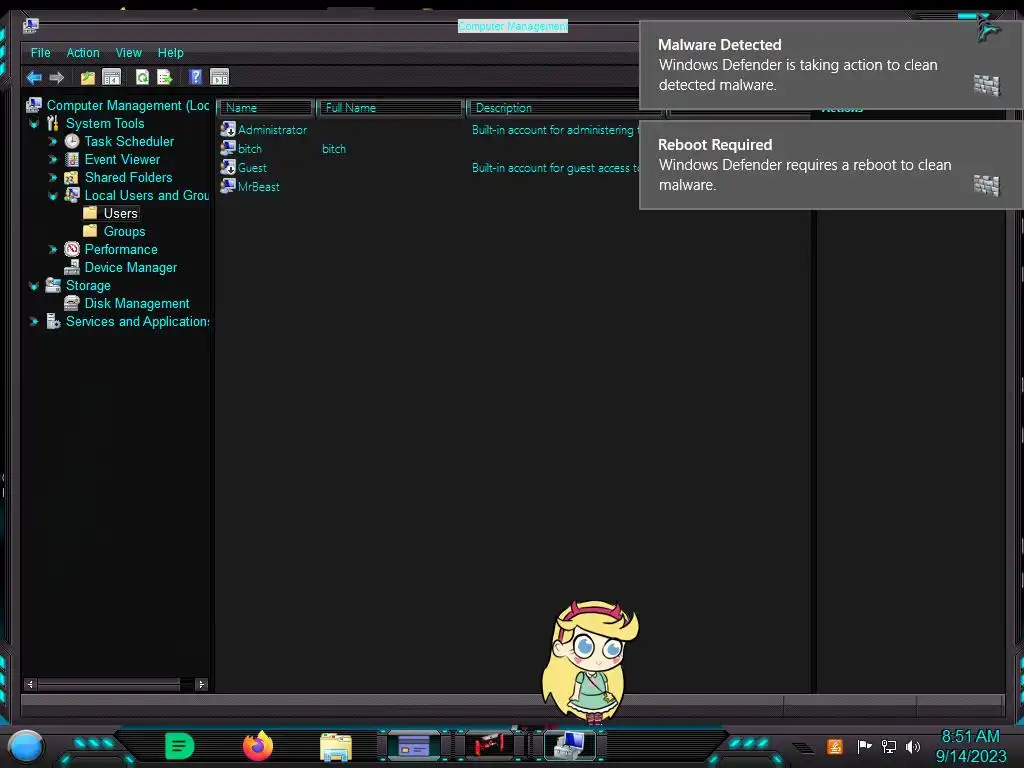Collapse the Storage tree node
This screenshot has width=1024, height=768.
[34, 285]
